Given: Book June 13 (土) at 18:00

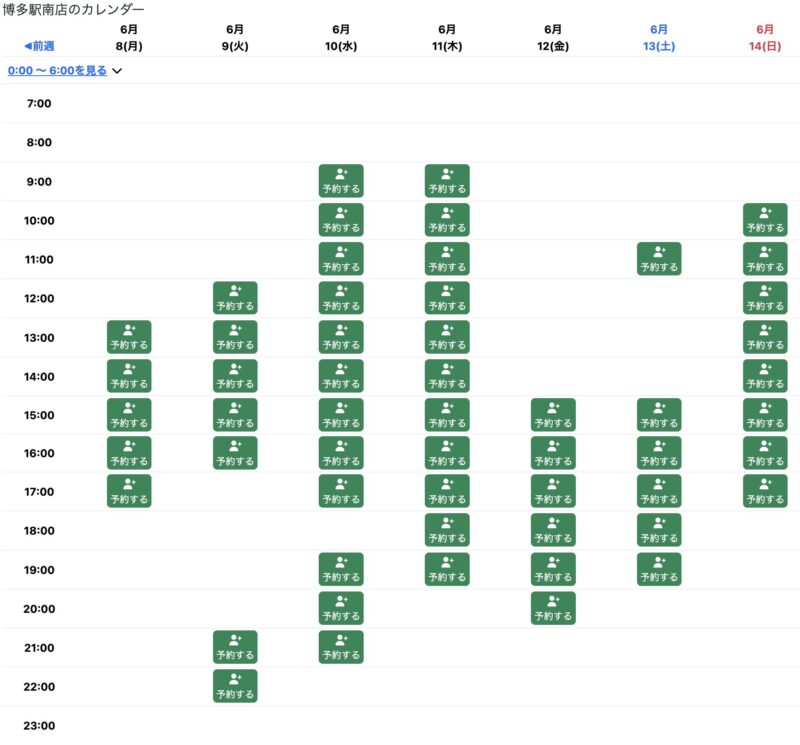Looking at the screenshot, I should coord(659,530).
